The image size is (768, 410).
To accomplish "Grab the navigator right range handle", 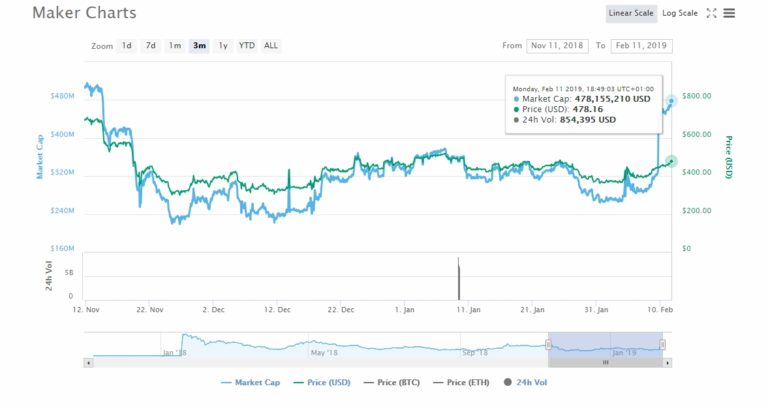I will [662, 345].
